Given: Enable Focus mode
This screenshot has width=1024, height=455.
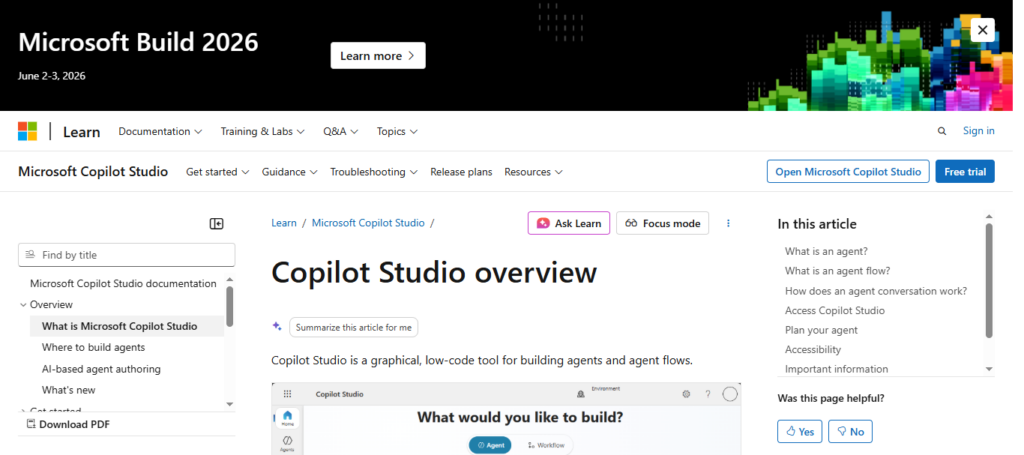Looking at the screenshot, I should point(662,223).
